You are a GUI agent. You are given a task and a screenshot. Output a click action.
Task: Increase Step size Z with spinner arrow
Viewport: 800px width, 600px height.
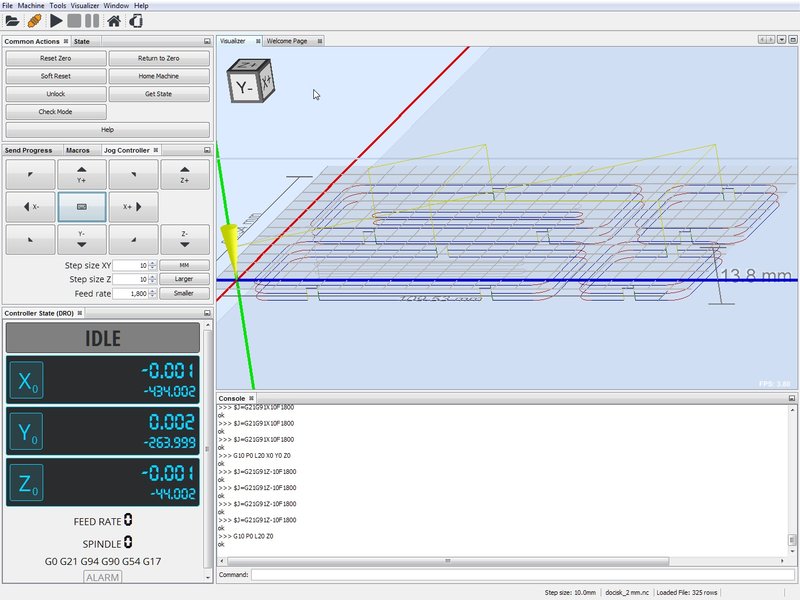point(152,277)
